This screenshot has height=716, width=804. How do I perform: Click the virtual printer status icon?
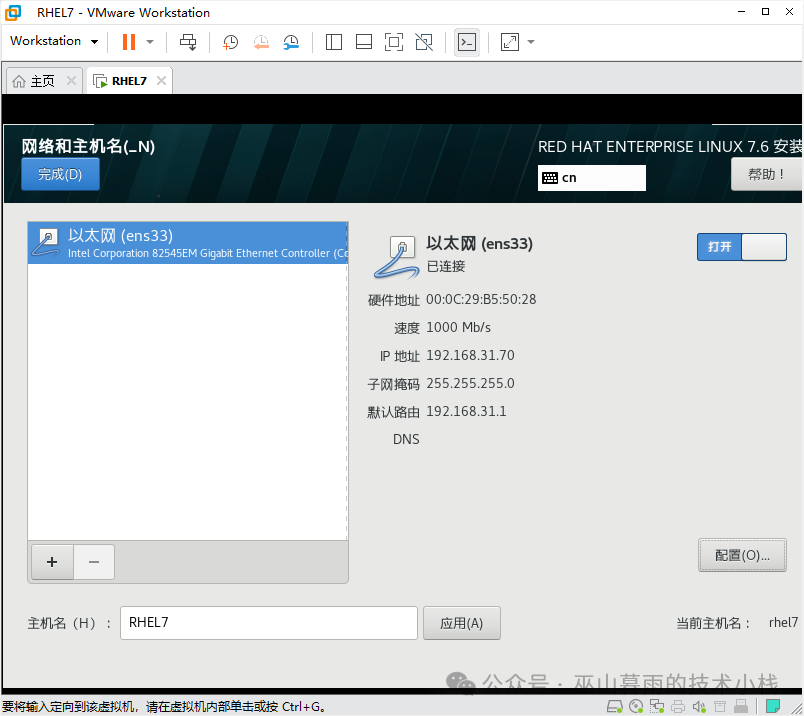(679, 705)
